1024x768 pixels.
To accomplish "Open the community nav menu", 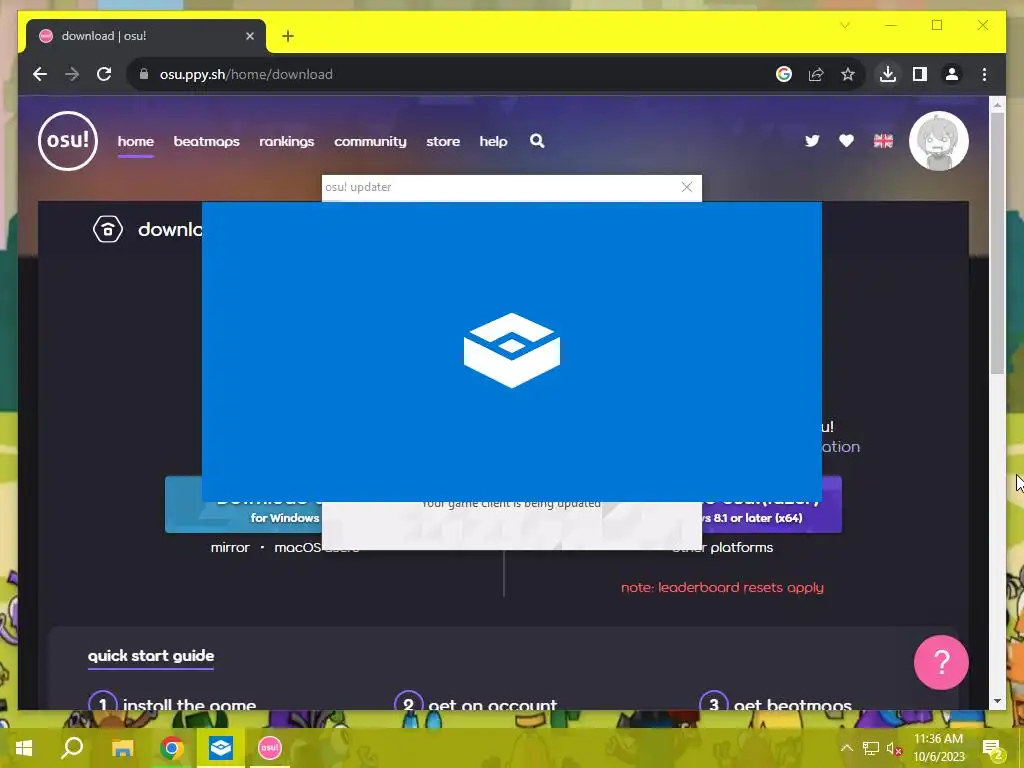I will pos(370,141).
